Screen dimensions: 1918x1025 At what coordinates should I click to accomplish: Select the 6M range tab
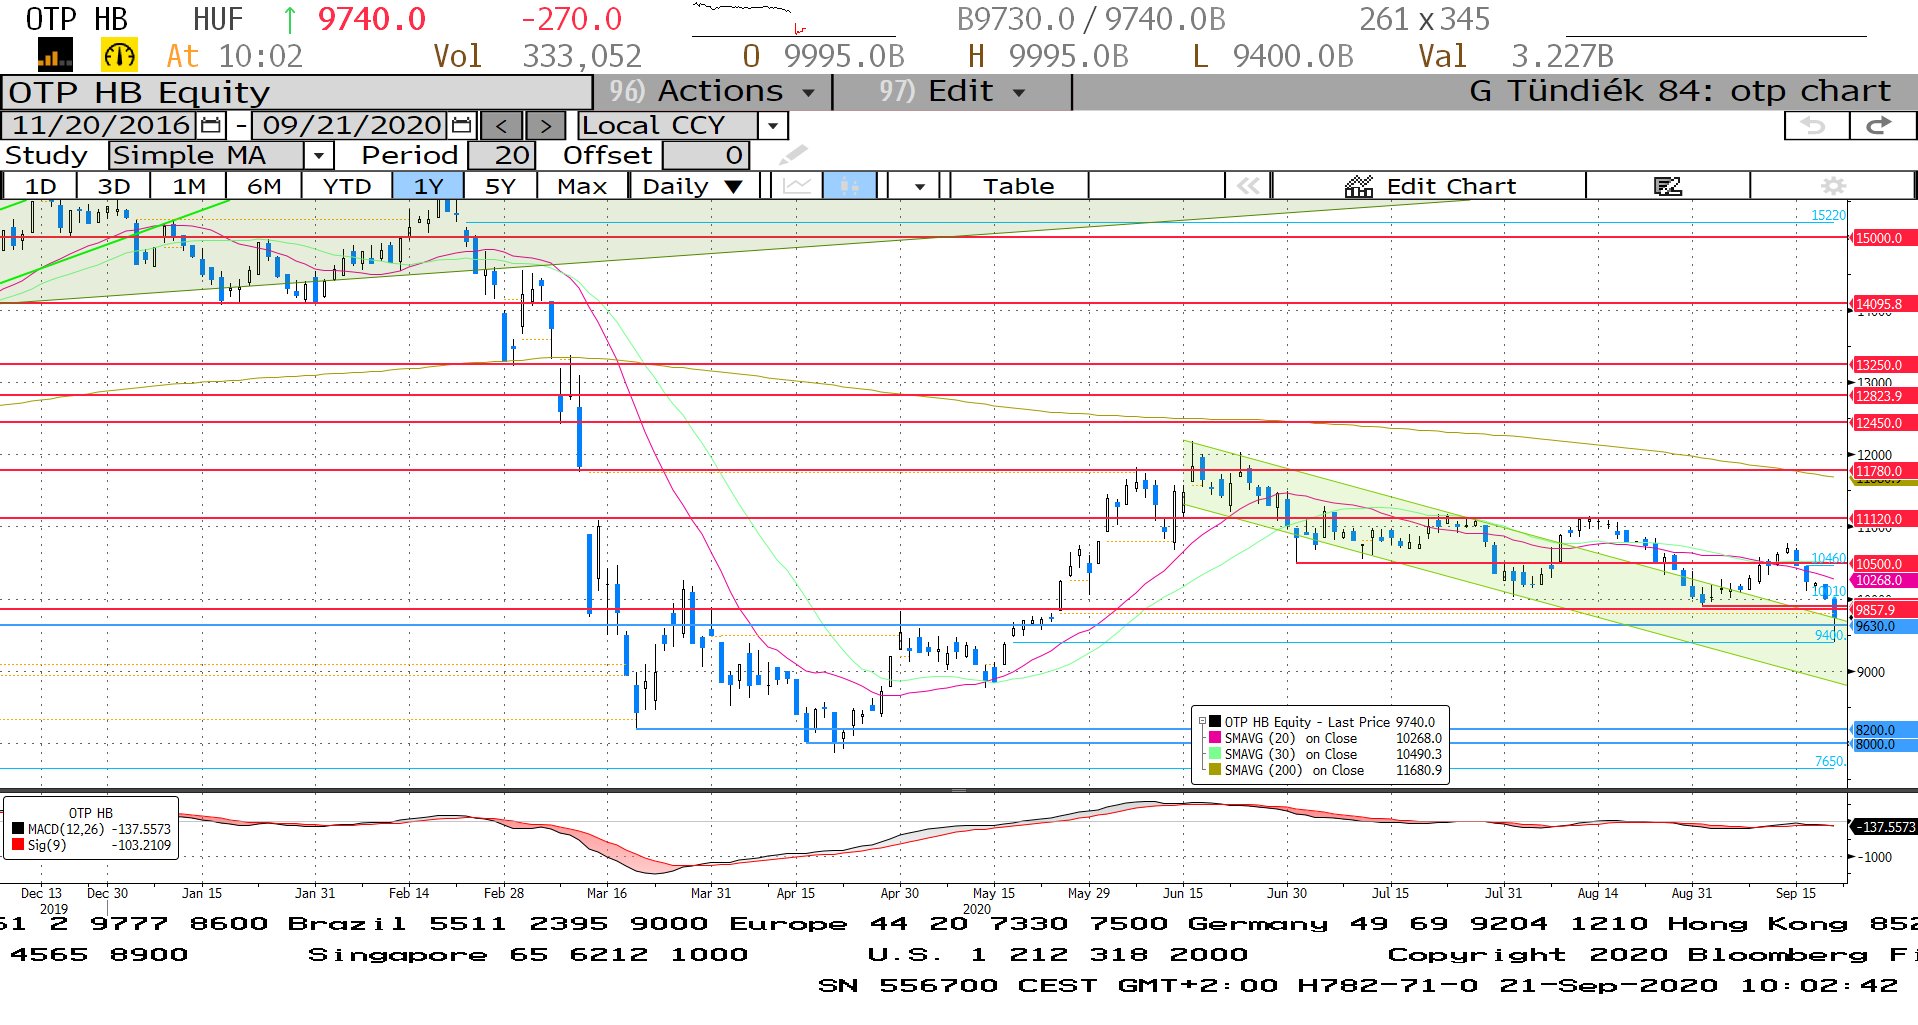click(264, 186)
